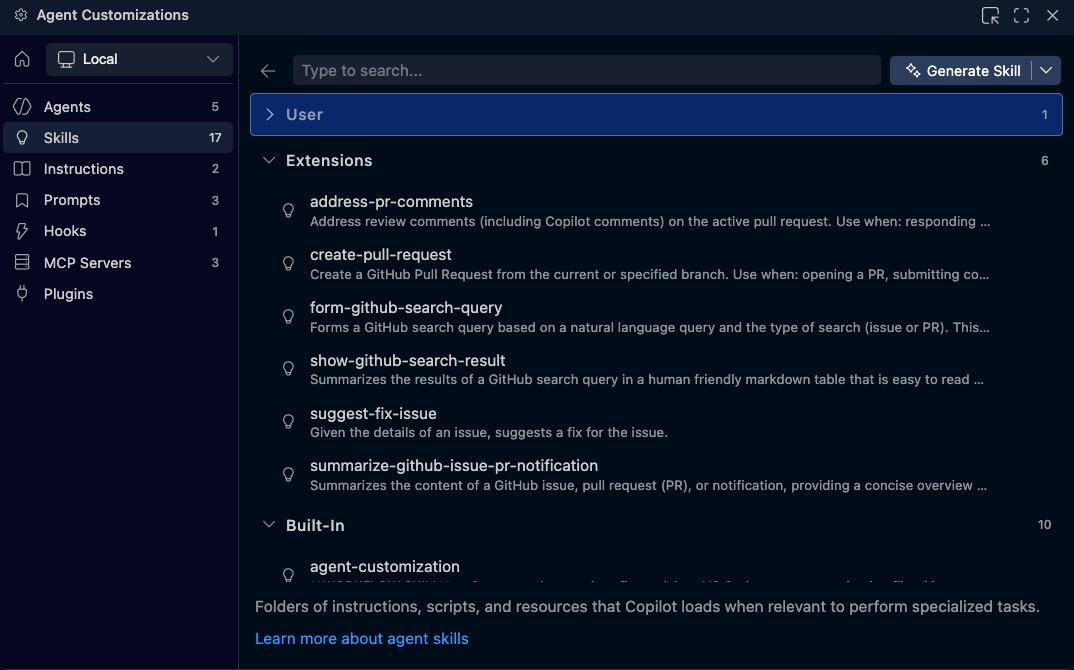Click the lightbulb icon beside agent-customization
The image size is (1074, 670).
coord(288,574)
